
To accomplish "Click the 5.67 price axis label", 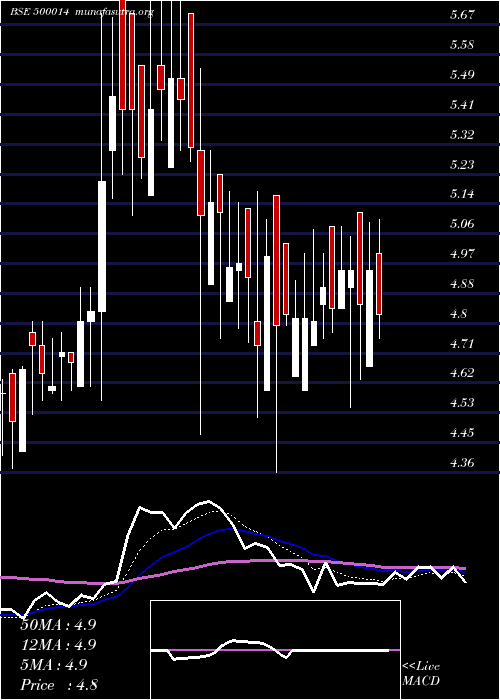I will click(462, 15).
